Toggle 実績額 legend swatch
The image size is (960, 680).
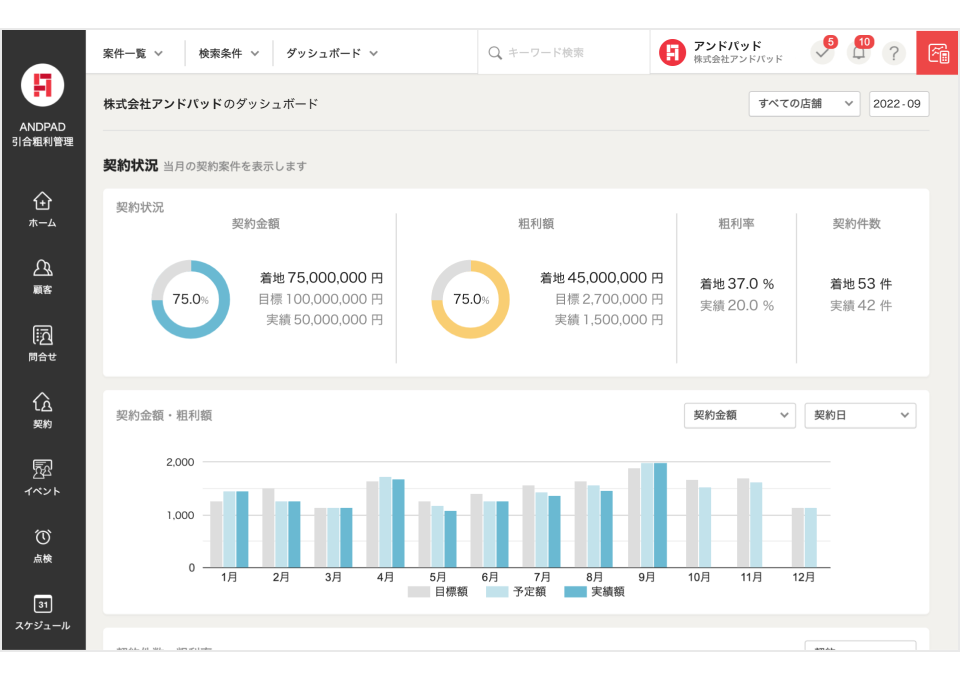[575, 592]
